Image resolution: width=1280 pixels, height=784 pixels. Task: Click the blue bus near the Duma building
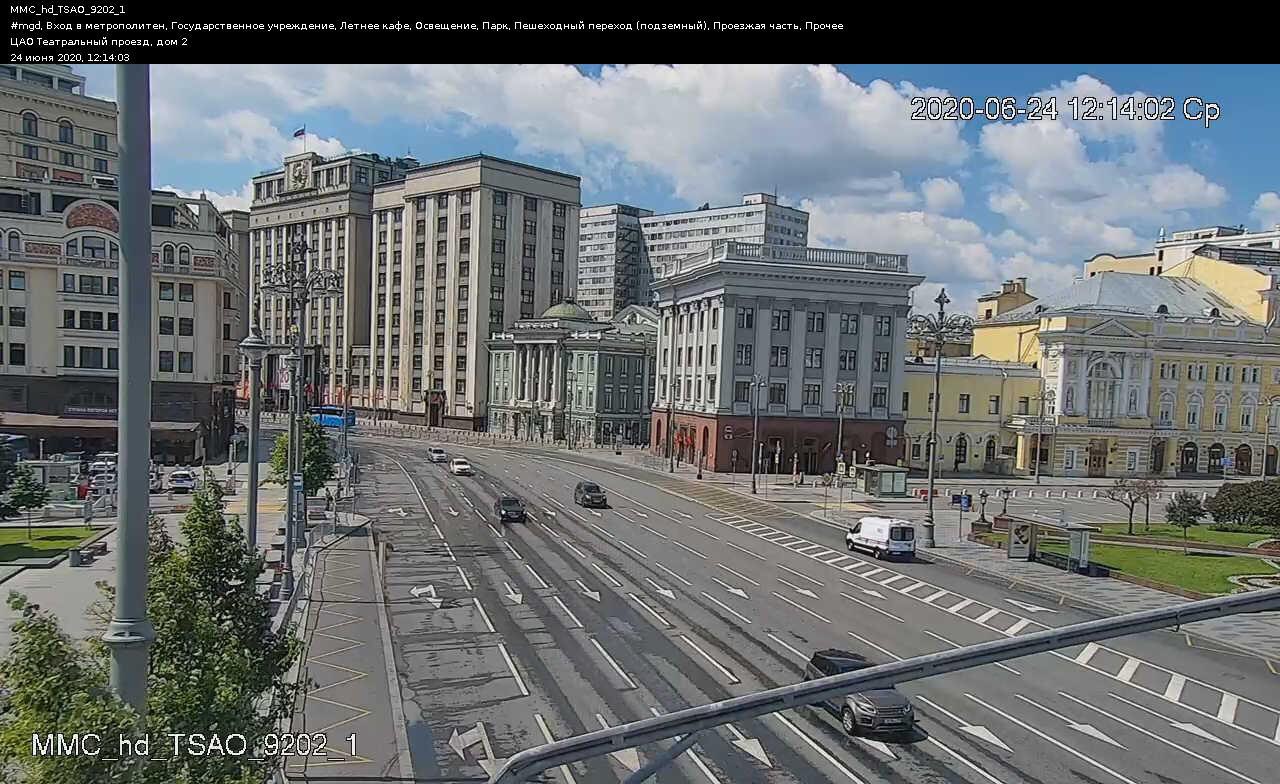click(330, 417)
